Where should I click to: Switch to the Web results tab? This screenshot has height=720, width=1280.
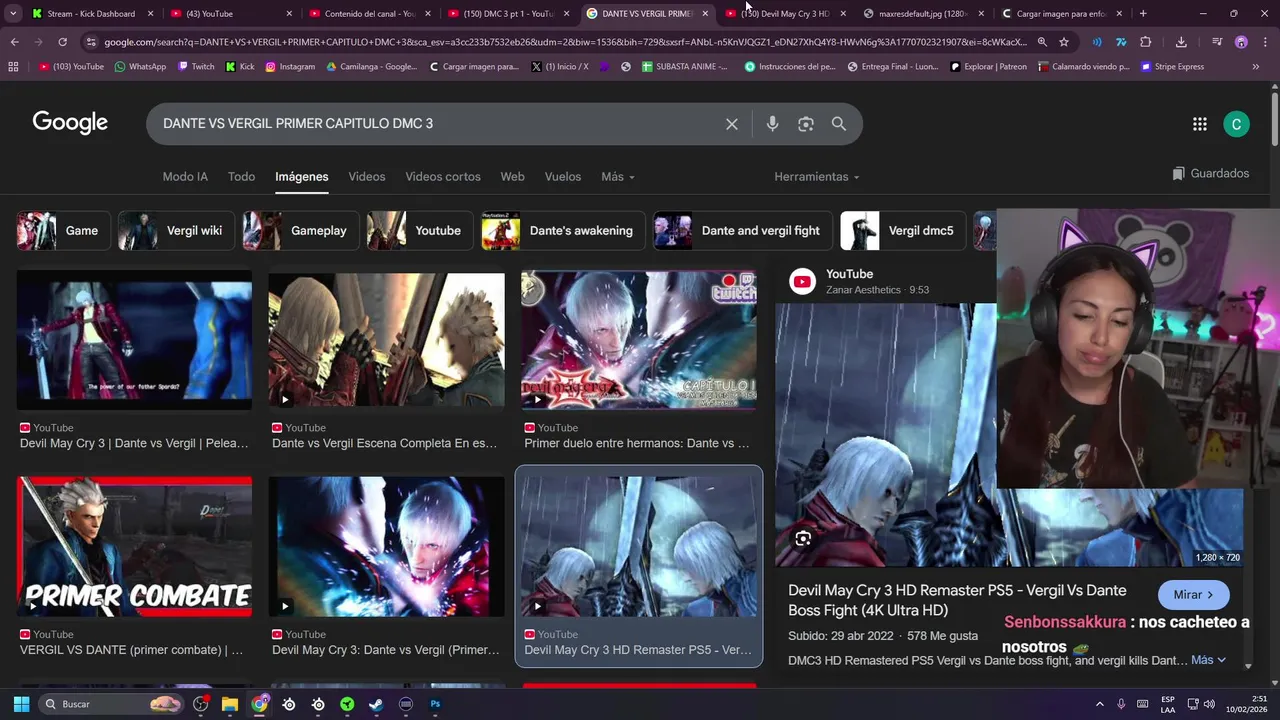(512, 176)
